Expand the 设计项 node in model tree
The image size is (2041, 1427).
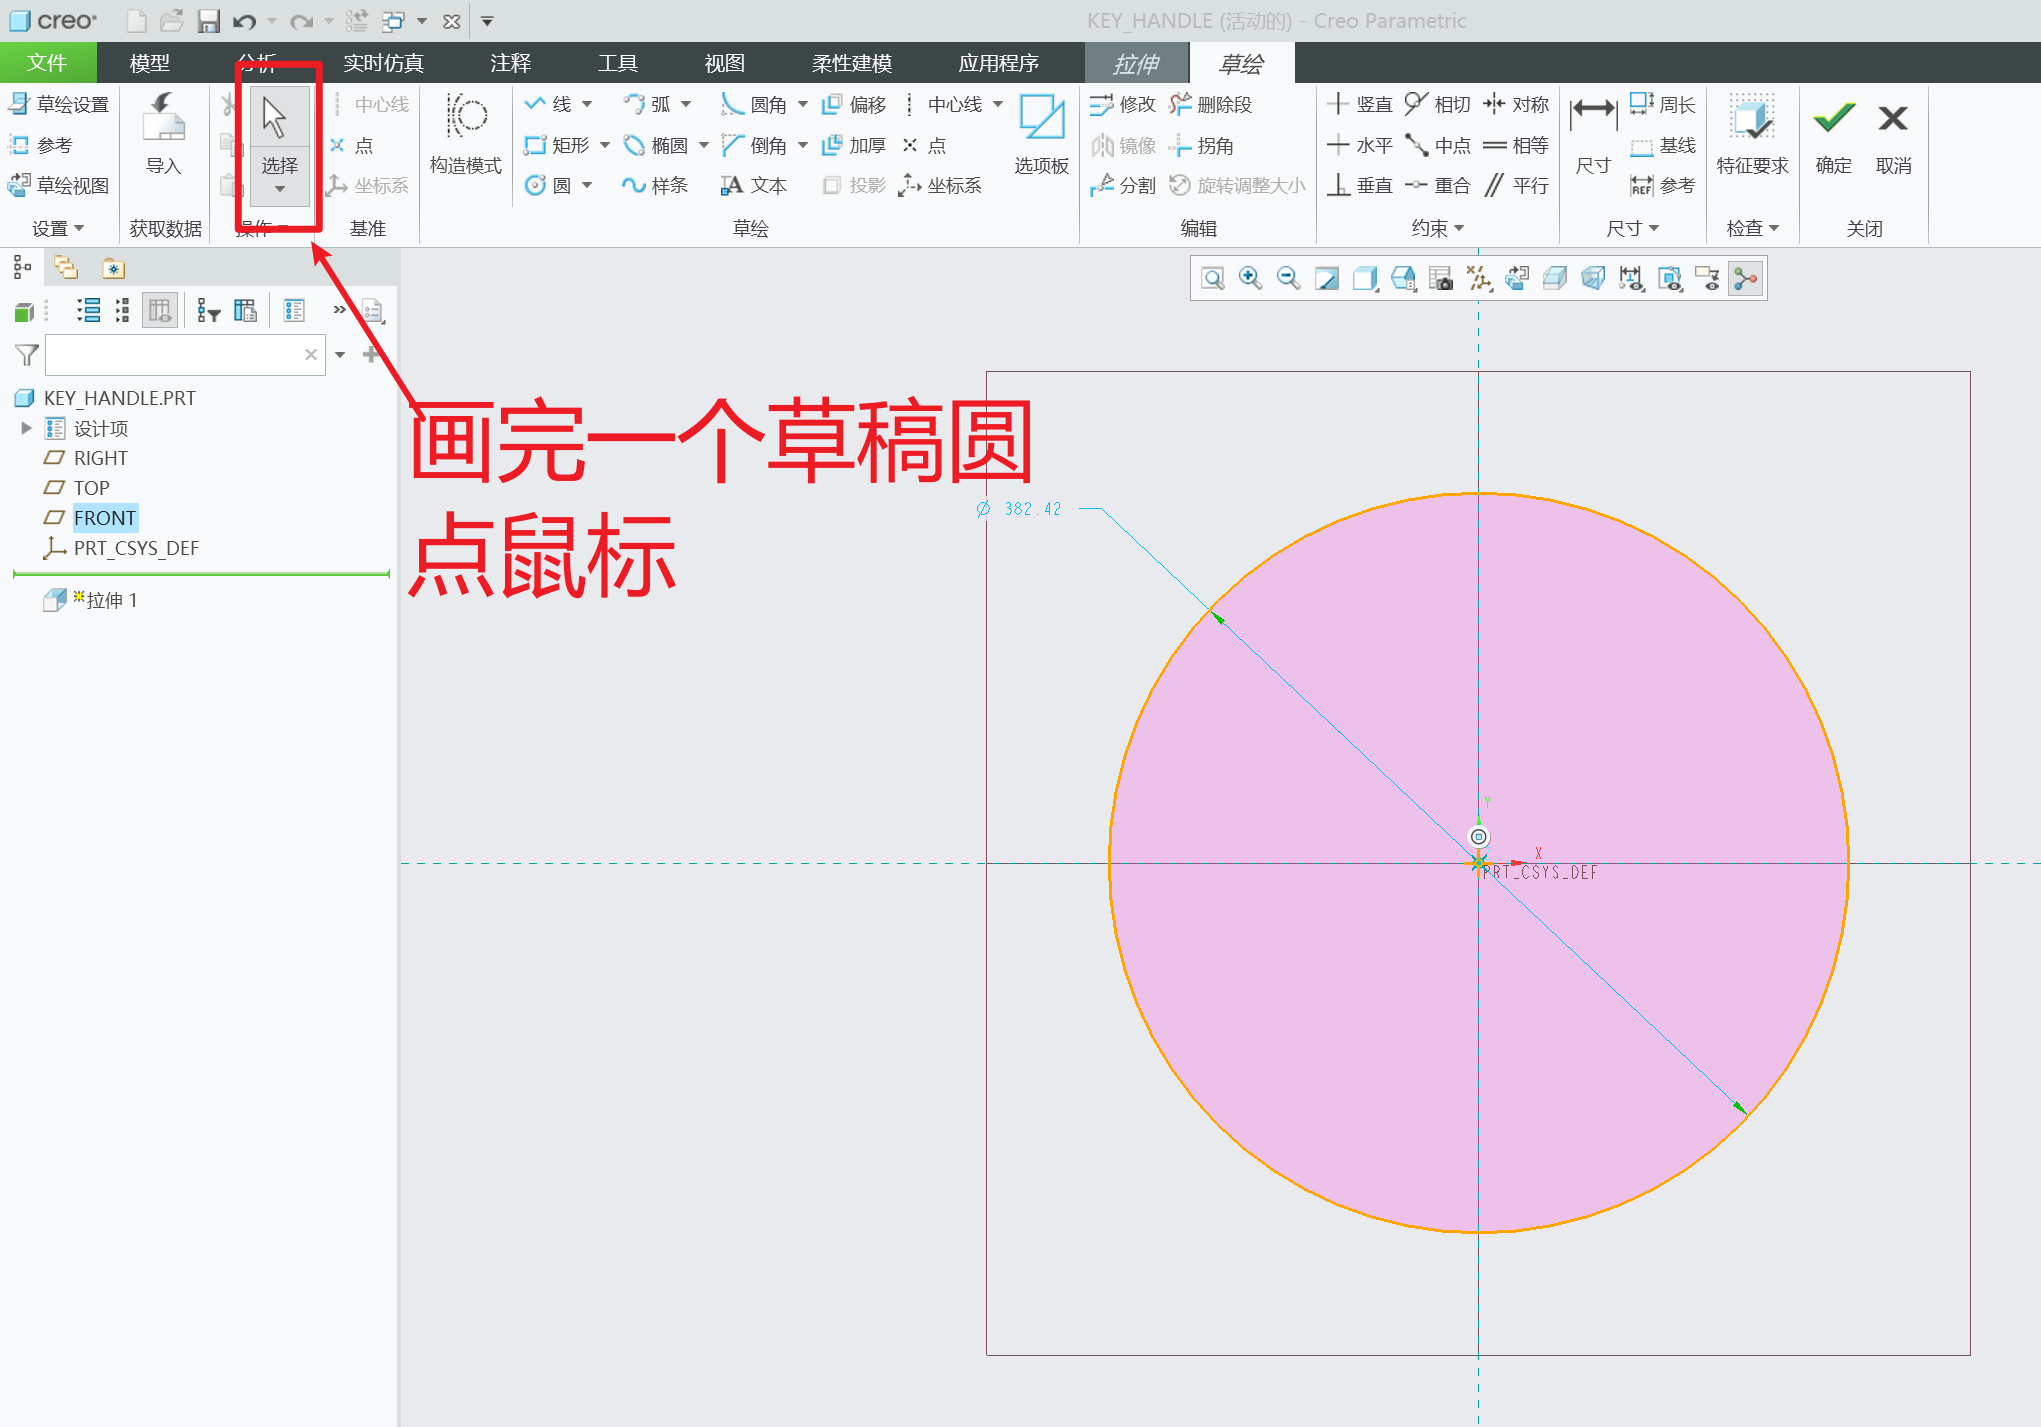[26, 428]
